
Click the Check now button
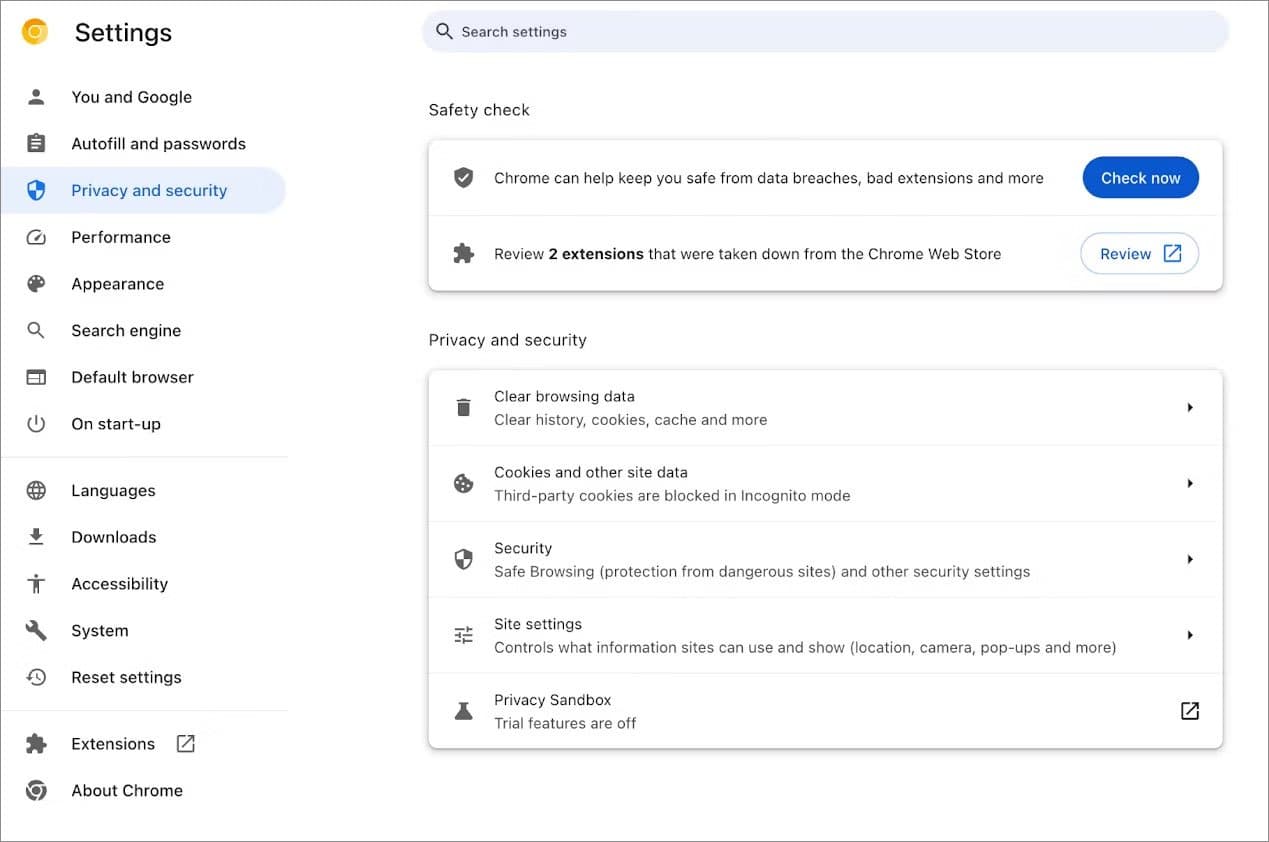1140,177
